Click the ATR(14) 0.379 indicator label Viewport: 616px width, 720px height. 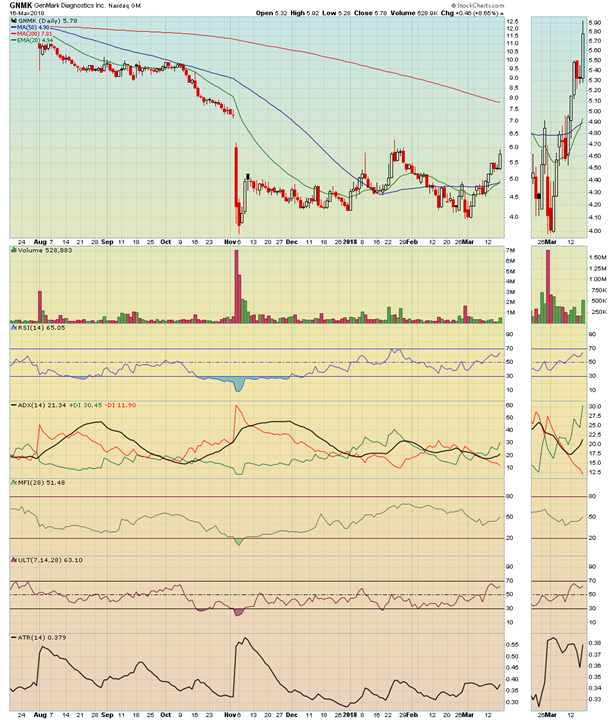pyautogui.click(x=41, y=638)
